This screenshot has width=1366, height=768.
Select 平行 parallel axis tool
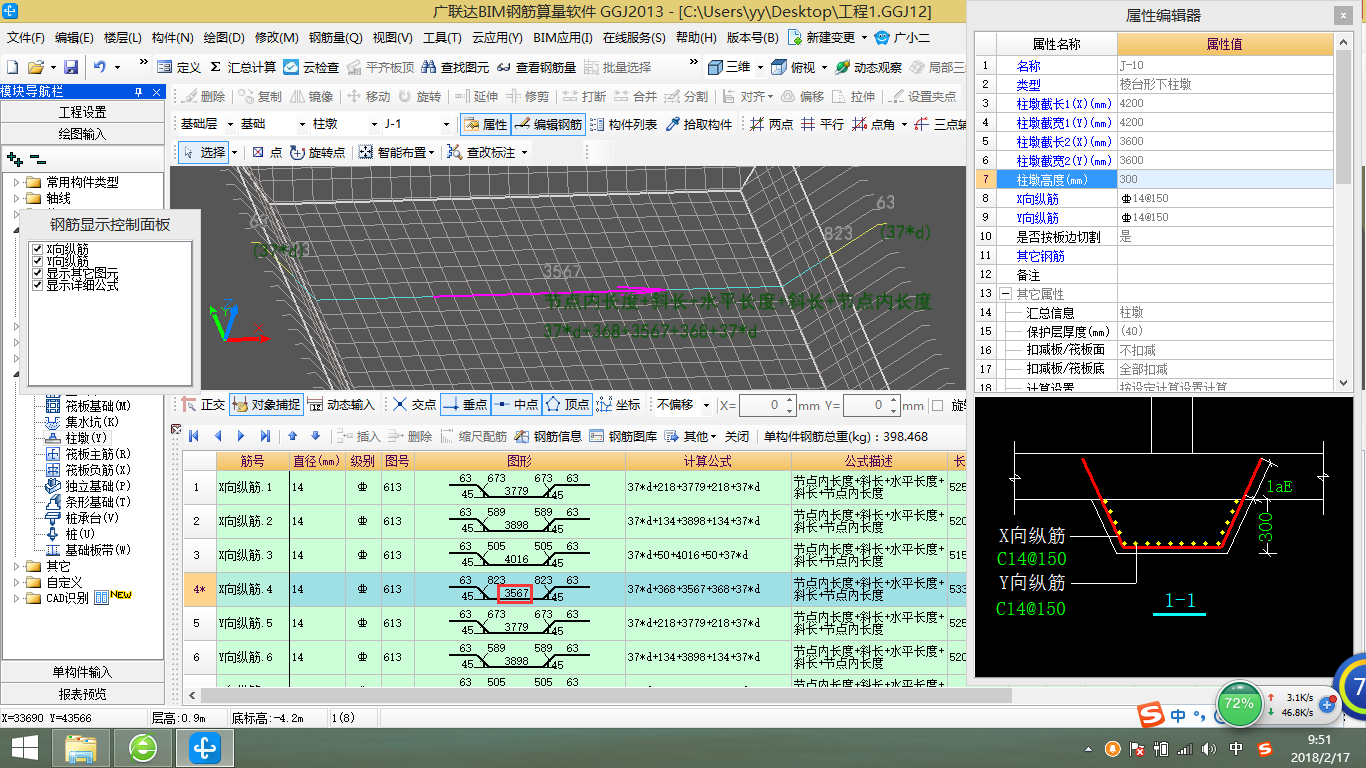pos(822,125)
